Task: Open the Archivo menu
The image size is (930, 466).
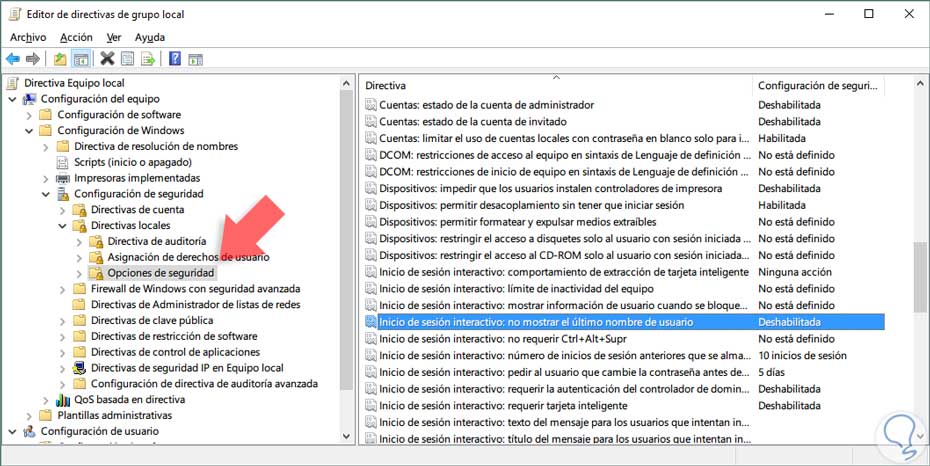Action: coord(28,37)
